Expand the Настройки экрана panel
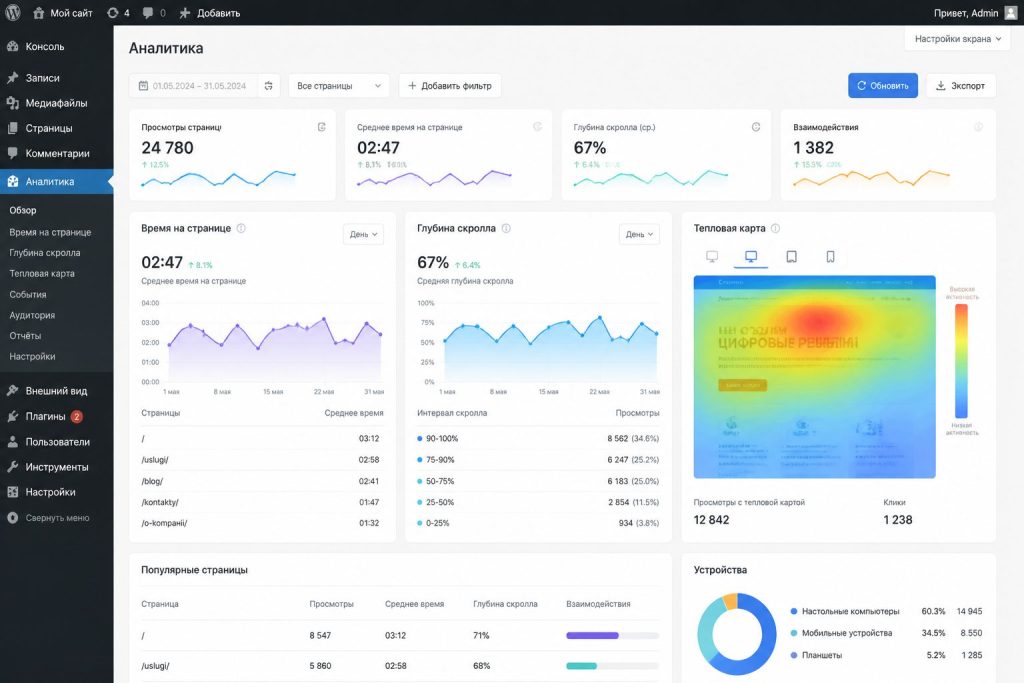1024x683 pixels. [957, 39]
